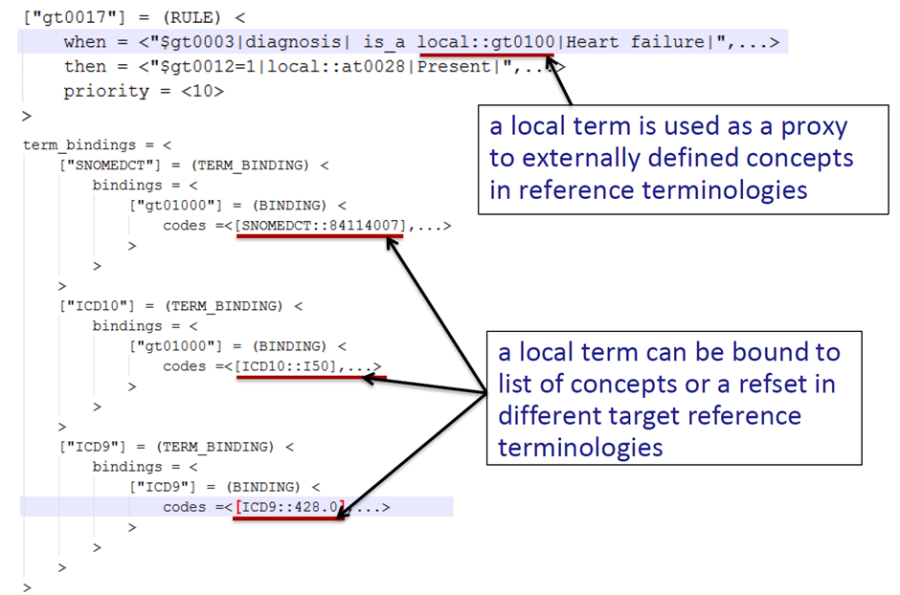The width and height of the screenshot is (900, 595).
Task: Click the underlined SNOMEDCT::84114007 code
Action: tap(322, 226)
